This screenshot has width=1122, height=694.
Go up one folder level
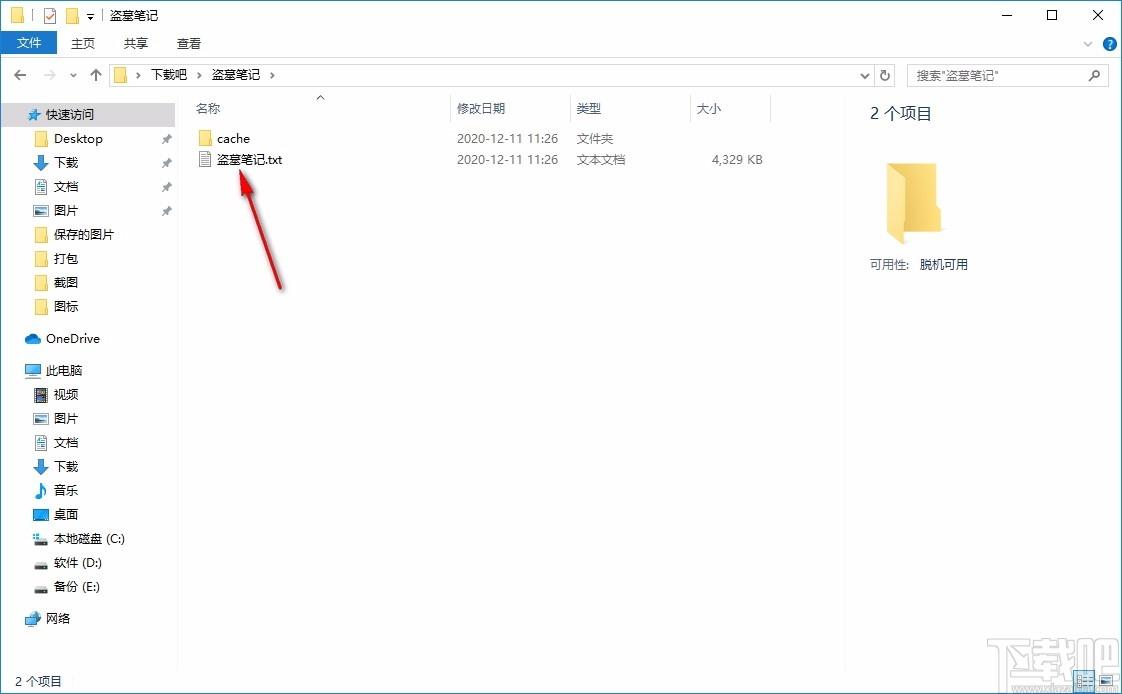tap(96, 75)
